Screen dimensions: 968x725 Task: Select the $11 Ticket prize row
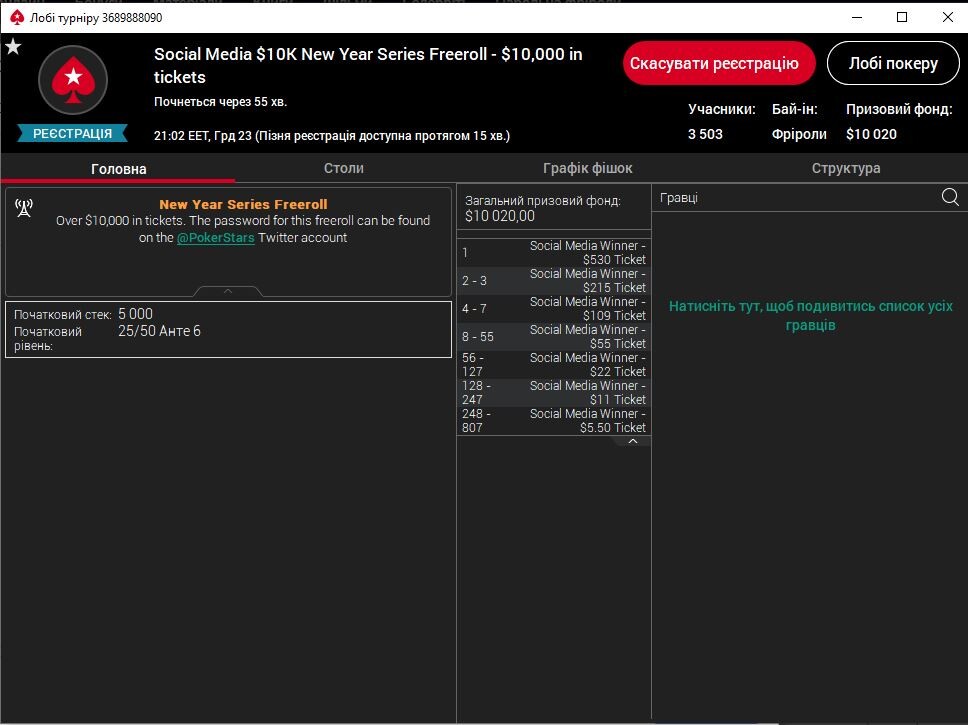(x=554, y=392)
